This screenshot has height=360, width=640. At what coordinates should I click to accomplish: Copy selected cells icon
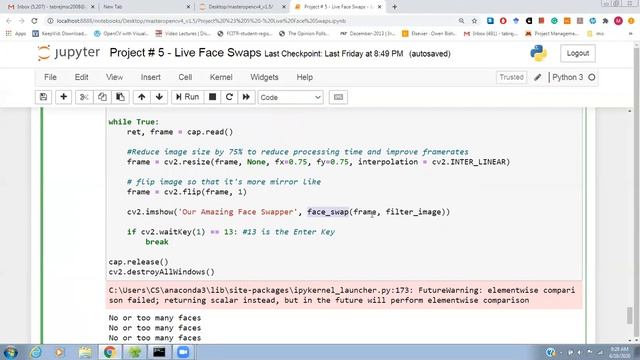[102, 97]
